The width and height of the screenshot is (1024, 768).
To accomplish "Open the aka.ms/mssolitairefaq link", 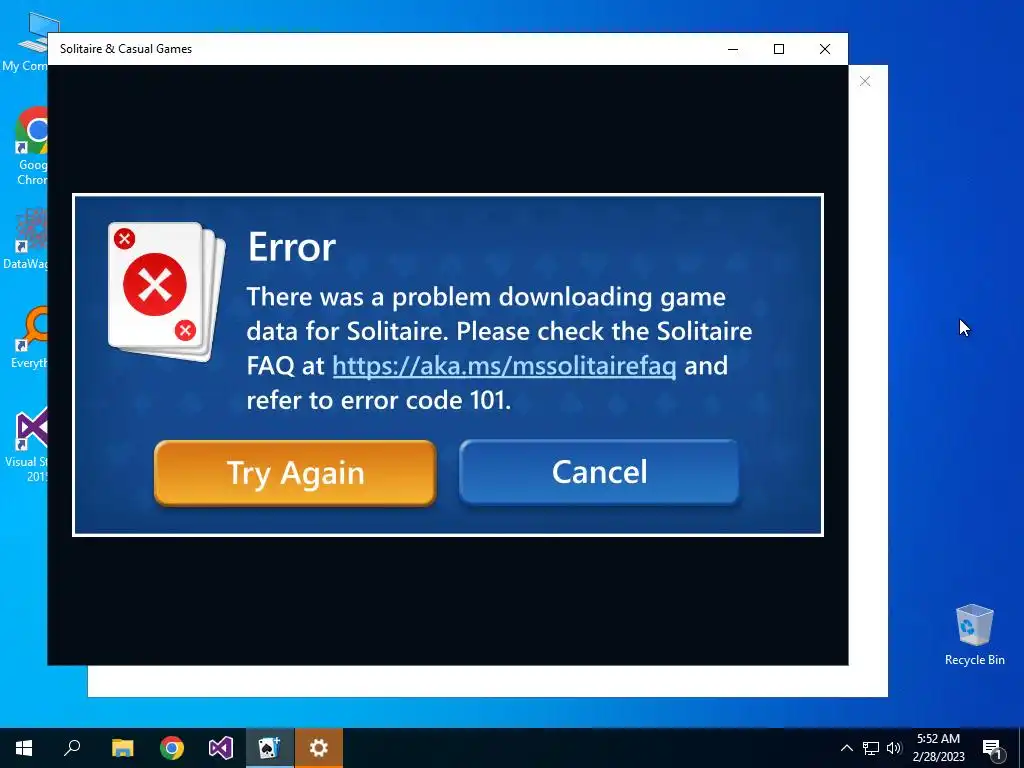I will (x=504, y=366).
